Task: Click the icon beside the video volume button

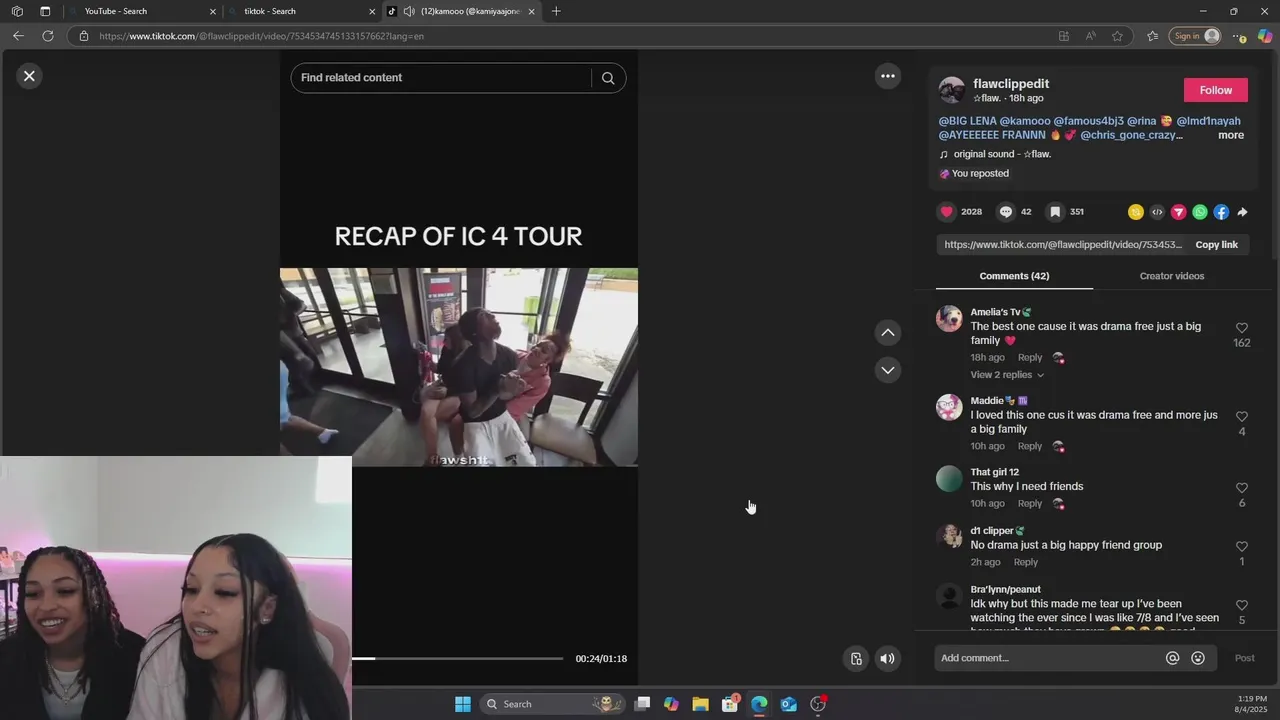Action: point(856,658)
